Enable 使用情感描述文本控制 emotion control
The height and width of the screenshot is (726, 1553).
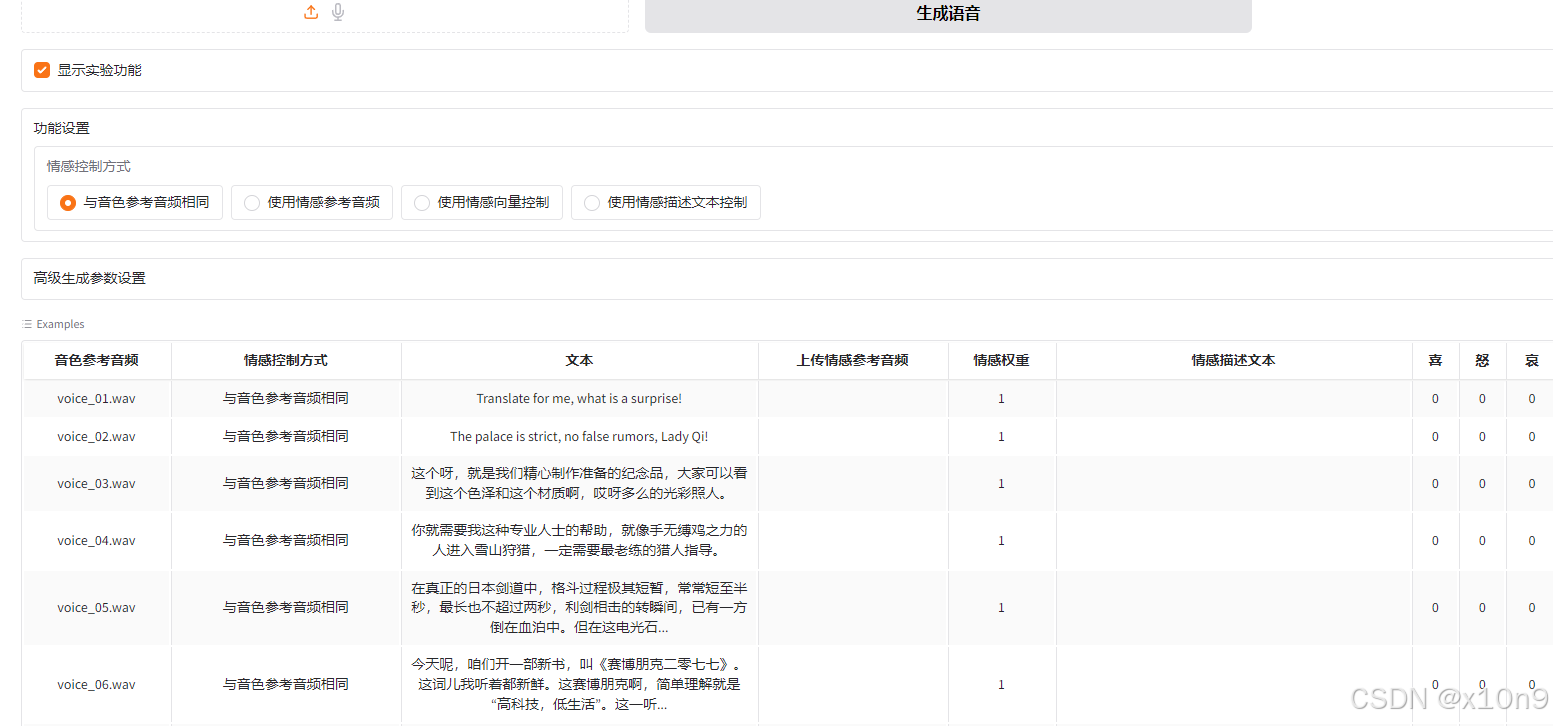[591, 202]
